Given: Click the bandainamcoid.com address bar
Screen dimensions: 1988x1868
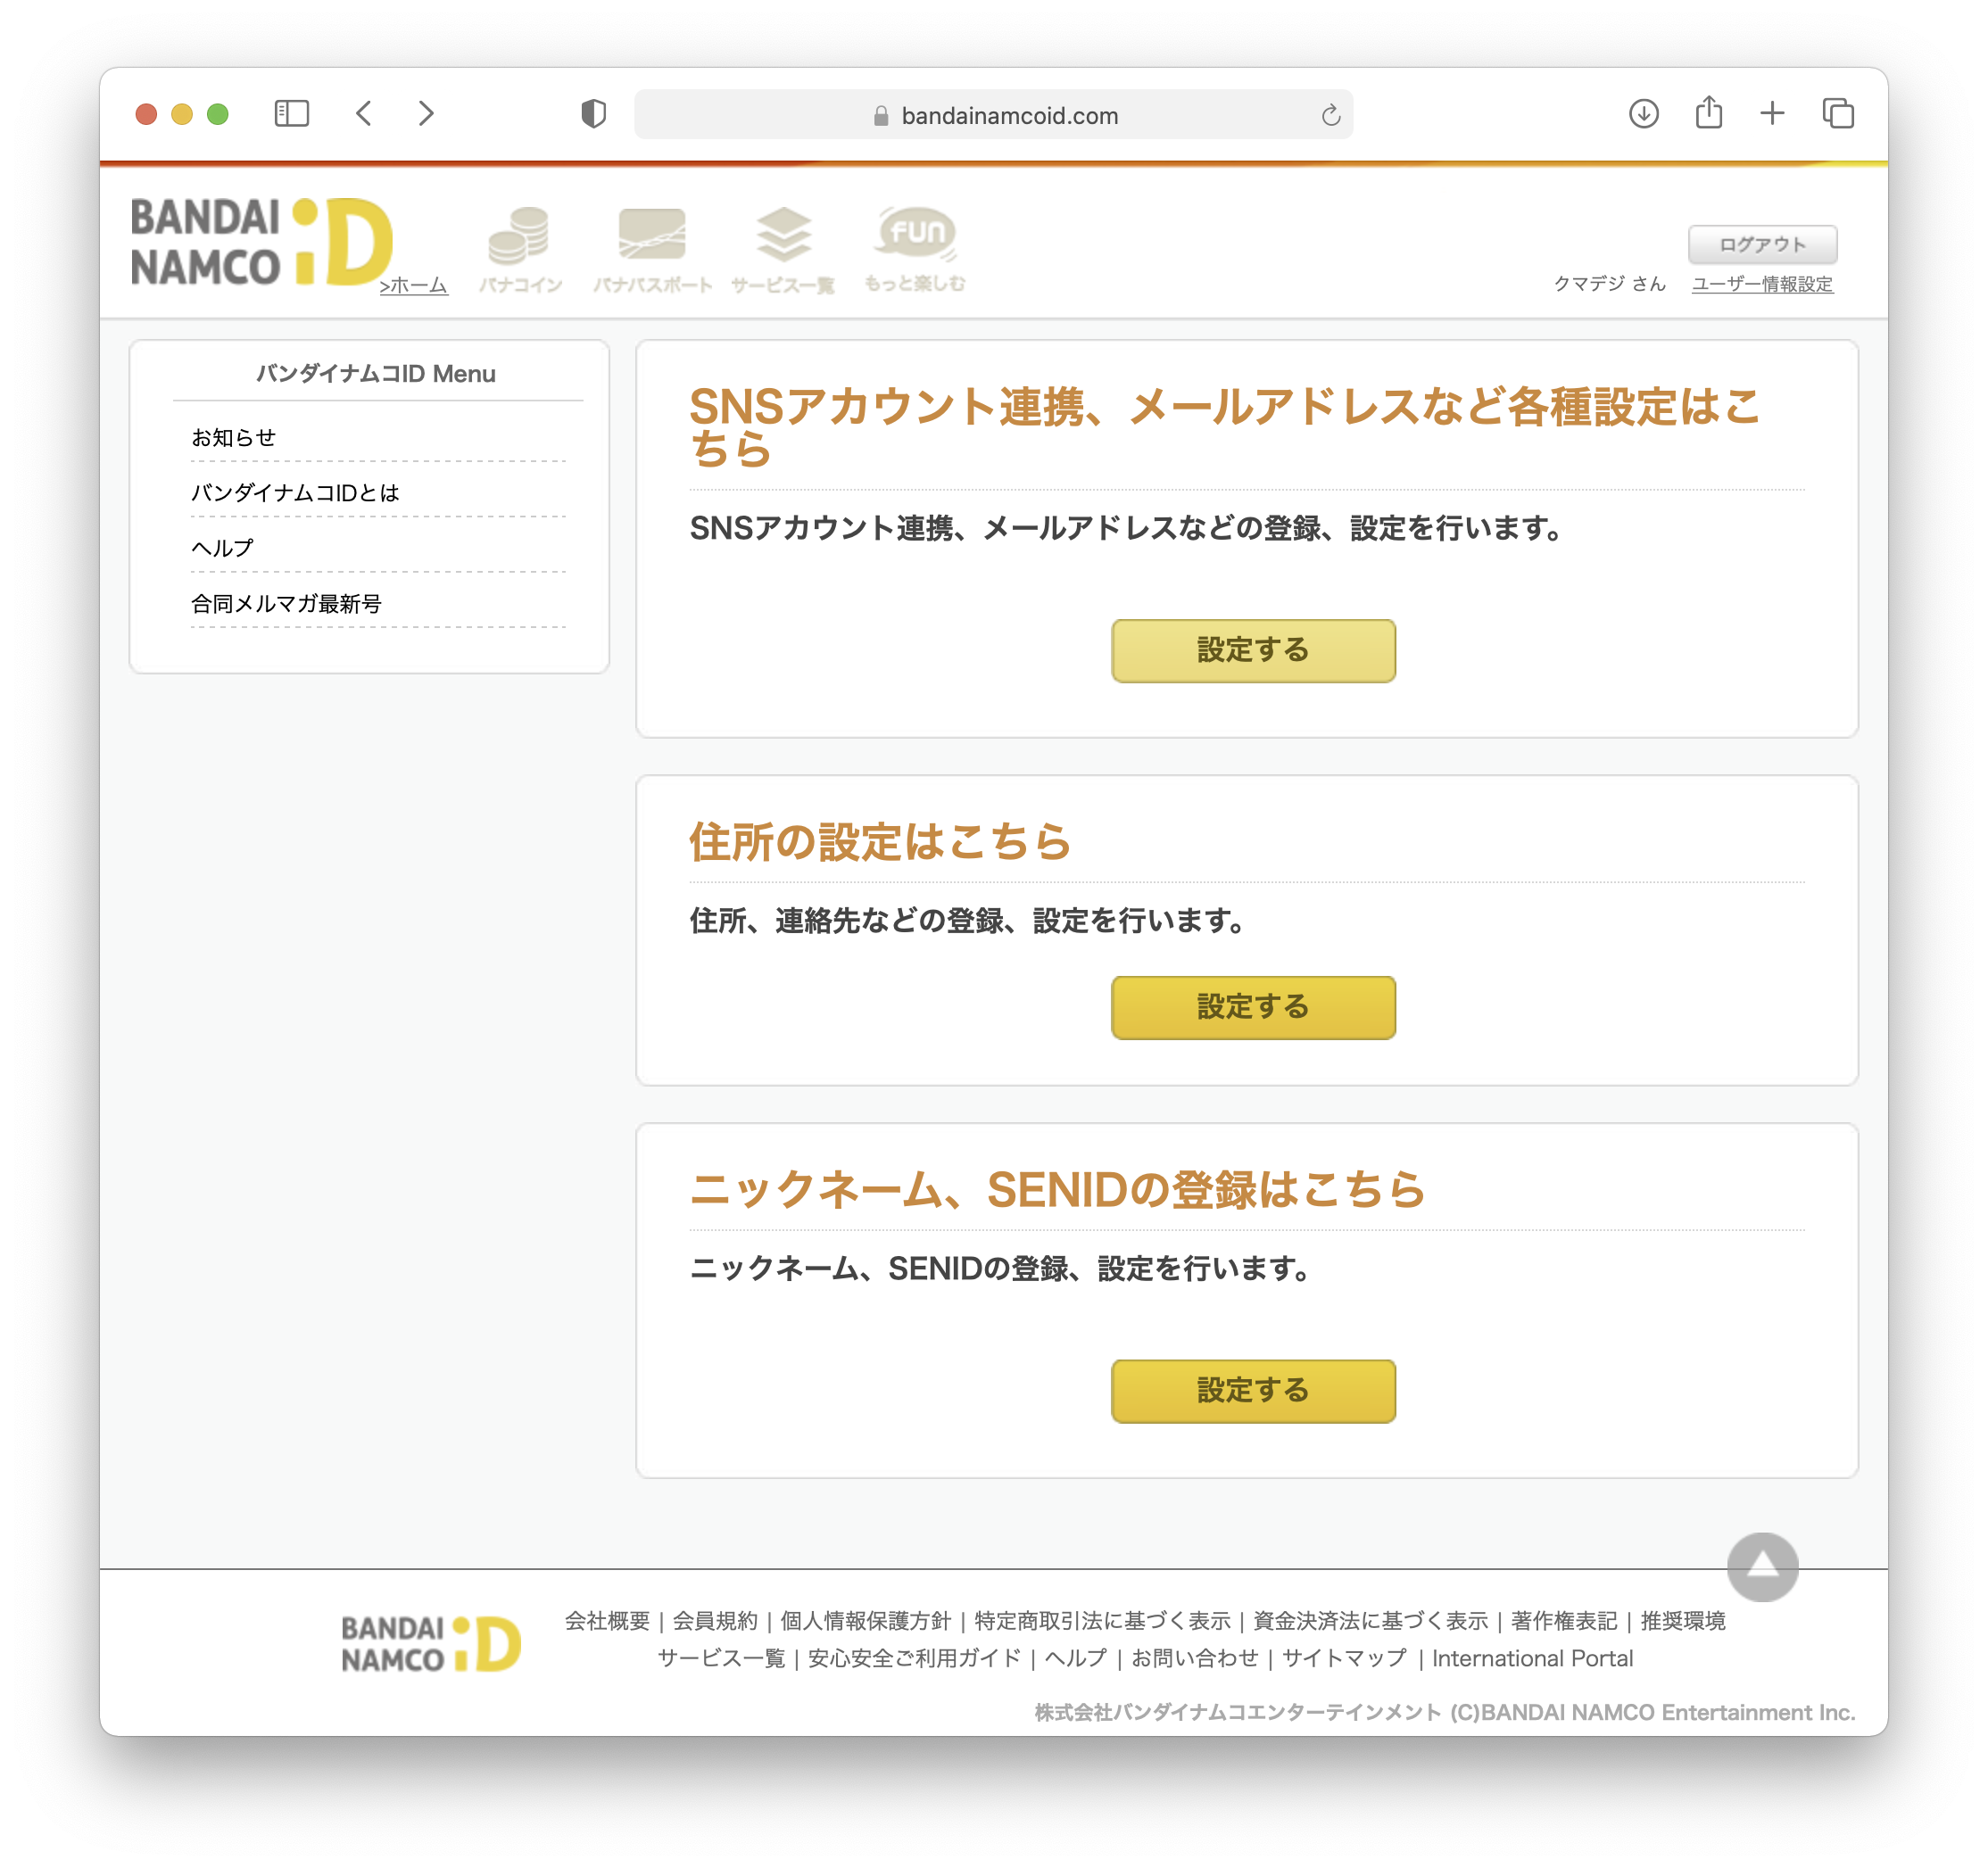Looking at the screenshot, I should (x=1008, y=116).
